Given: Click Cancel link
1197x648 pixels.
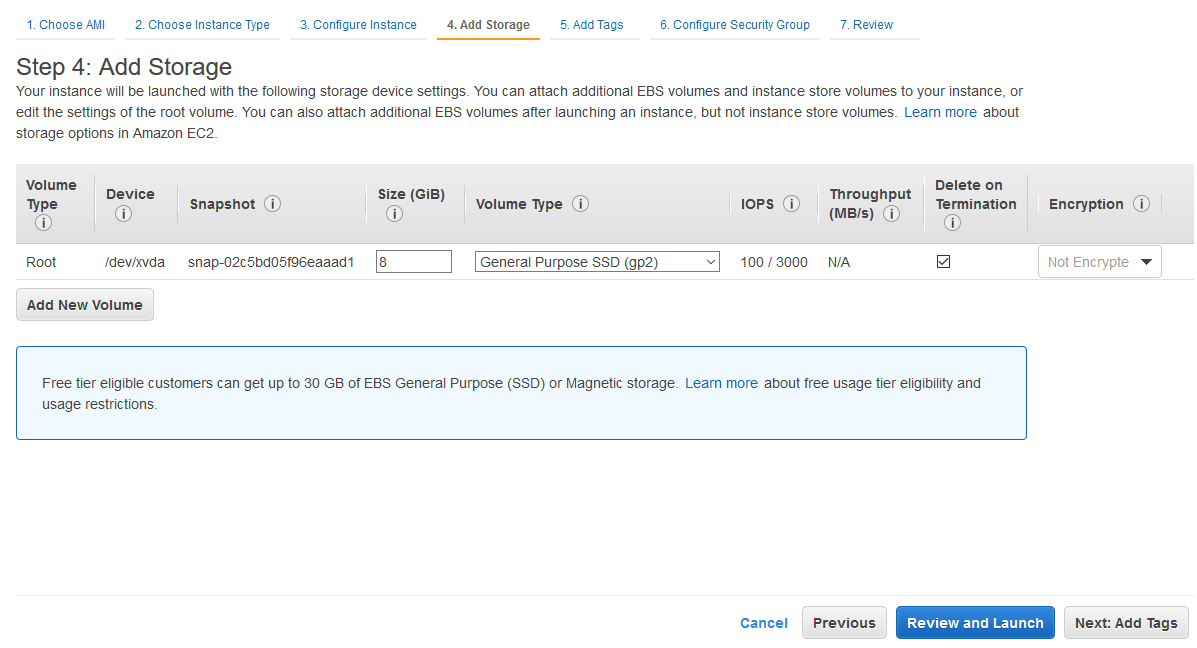Looking at the screenshot, I should pos(763,623).
